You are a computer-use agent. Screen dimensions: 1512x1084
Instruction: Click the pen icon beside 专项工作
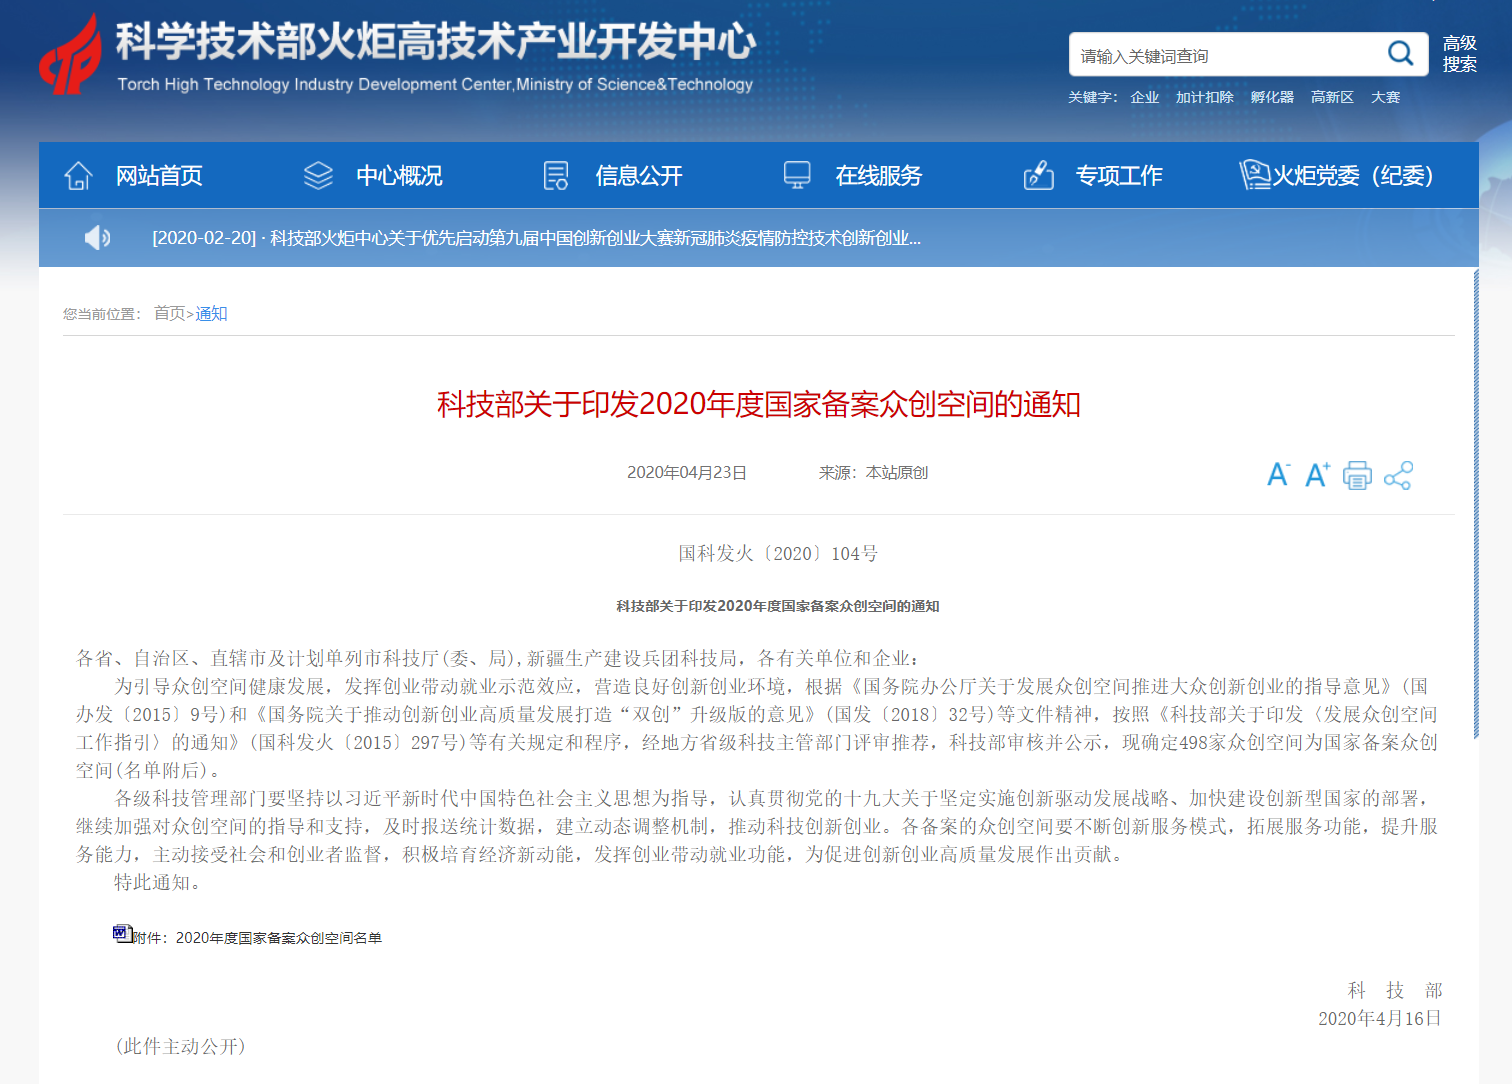[1039, 176]
